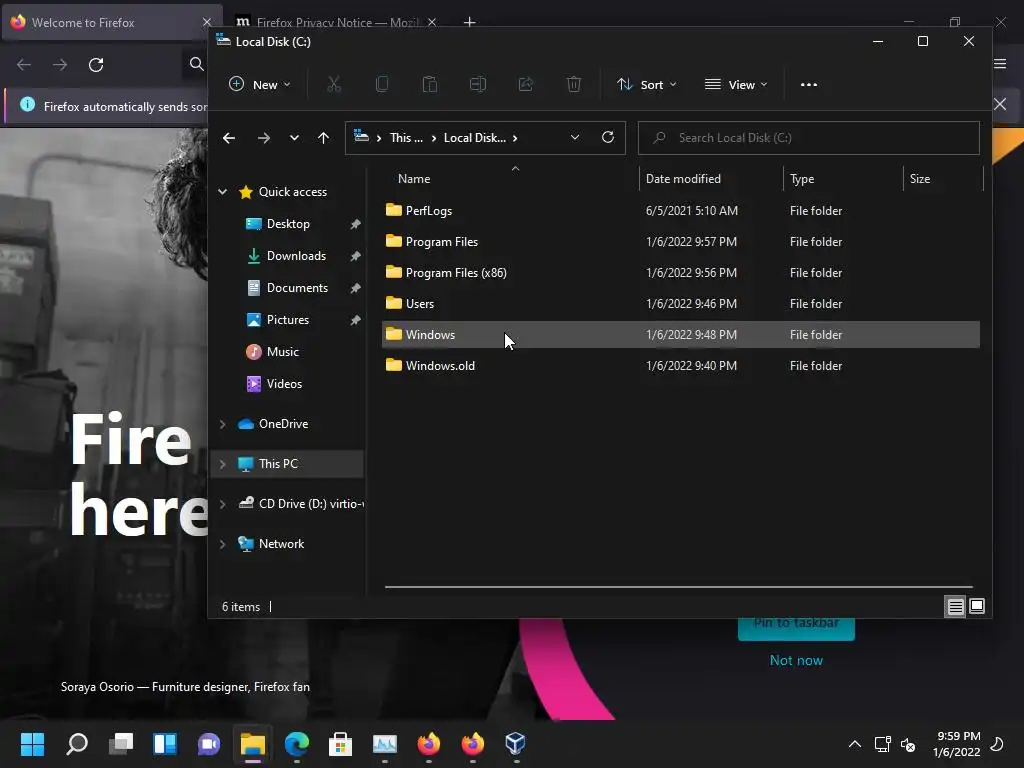Open the Sort options dropdown
This screenshot has height=768, width=1024.
tap(647, 84)
